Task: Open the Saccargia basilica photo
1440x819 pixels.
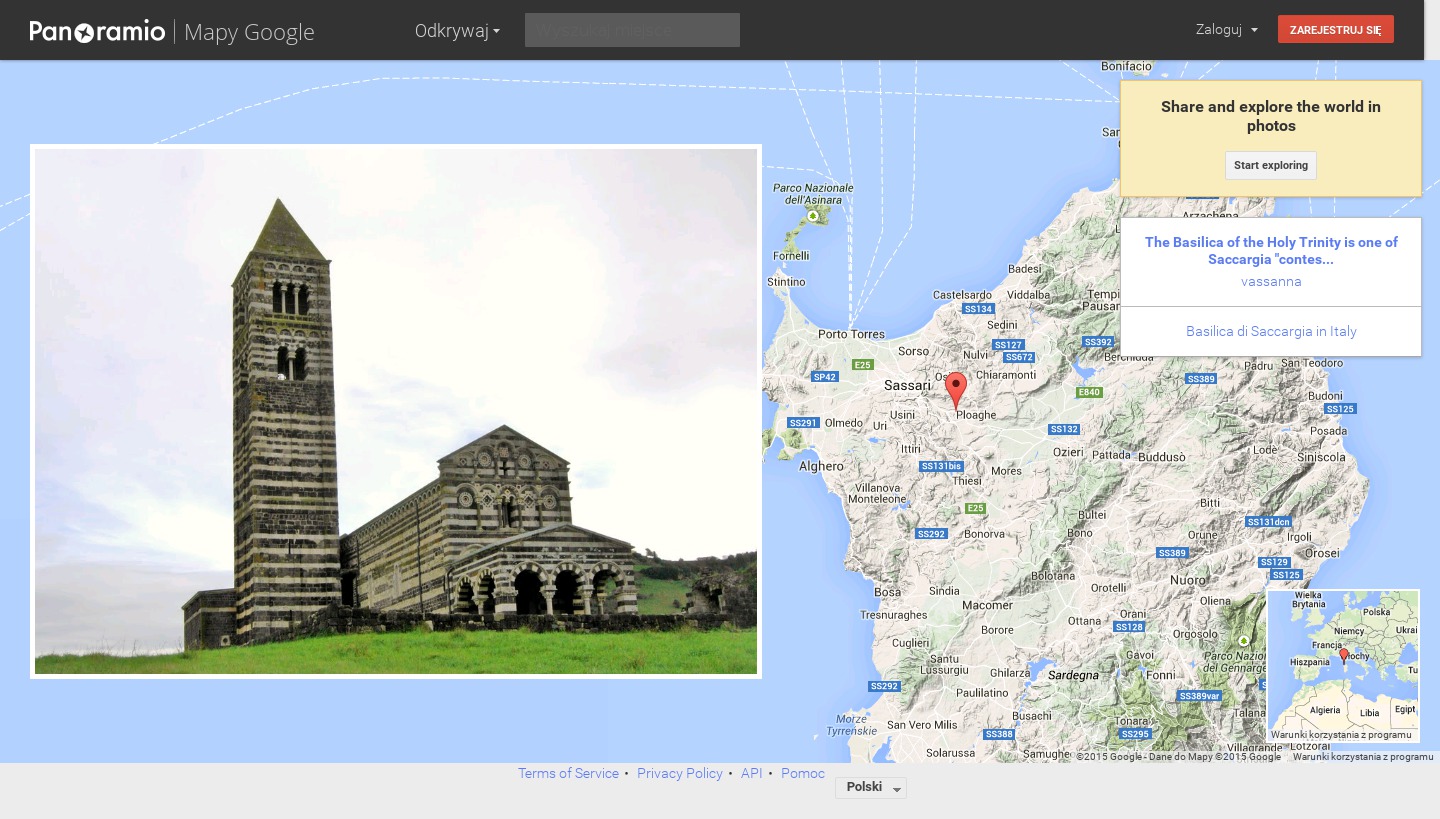Action: (396, 411)
